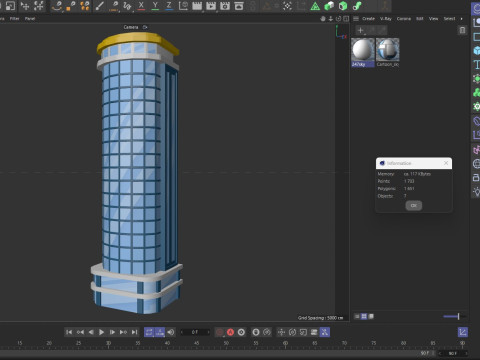Toggle the position key button
The image size is (480, 360).
coord(281,332)
